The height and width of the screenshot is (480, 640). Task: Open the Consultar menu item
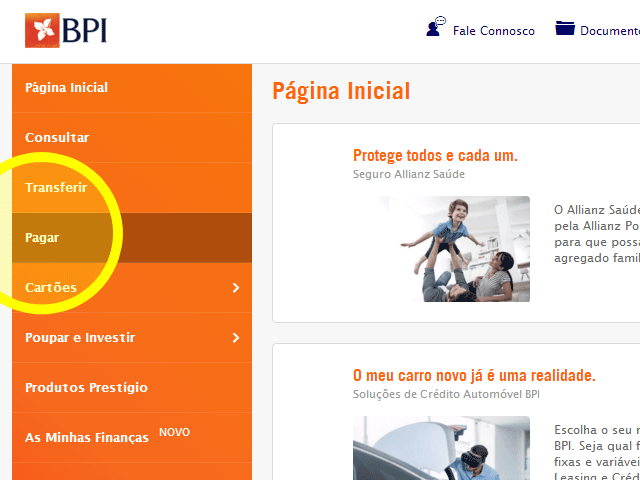(x=132, y=138)
